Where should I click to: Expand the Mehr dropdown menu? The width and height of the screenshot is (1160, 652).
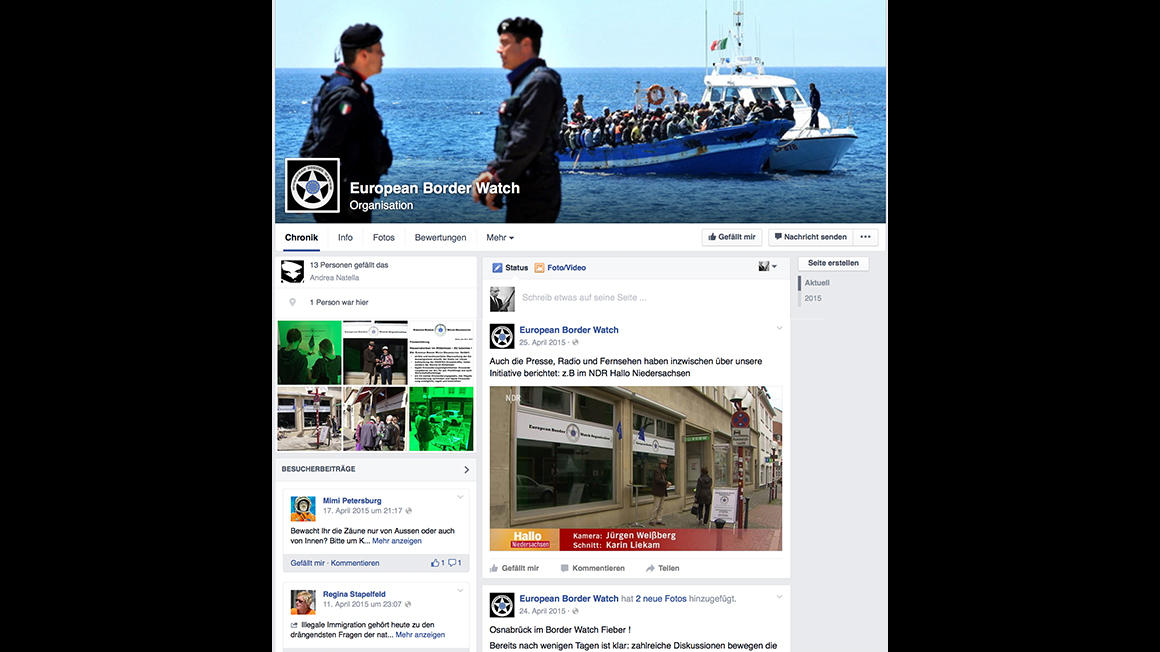500,238
